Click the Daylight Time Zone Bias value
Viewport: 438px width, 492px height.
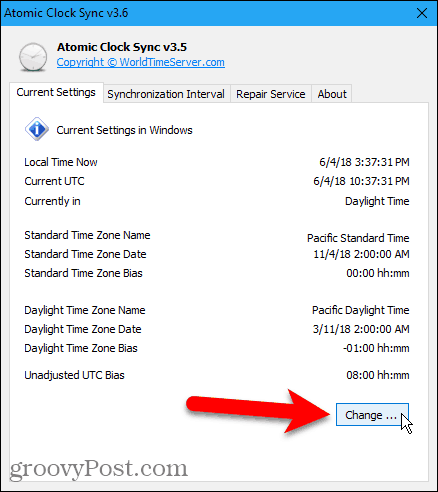(x=376, y=348)
